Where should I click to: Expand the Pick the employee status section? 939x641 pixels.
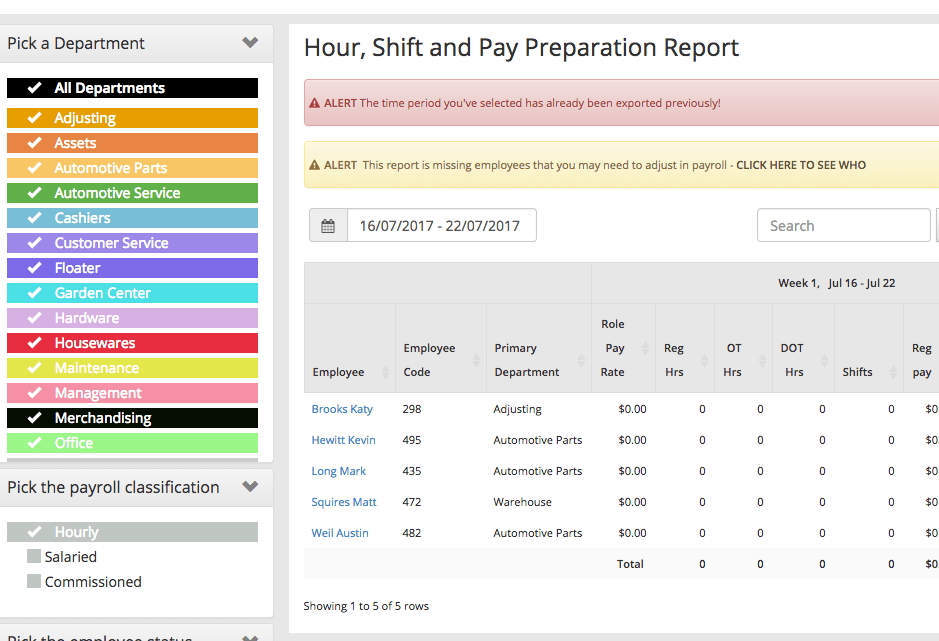[x=251, y=636]
